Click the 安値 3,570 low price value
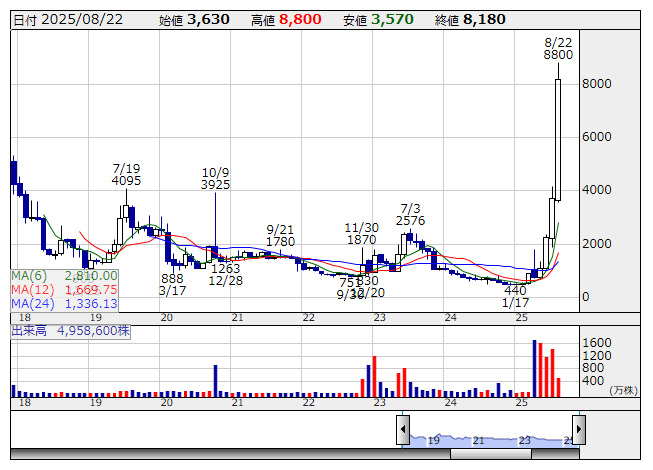The width and height of the screenshot is (653, 470). [392, 19]
